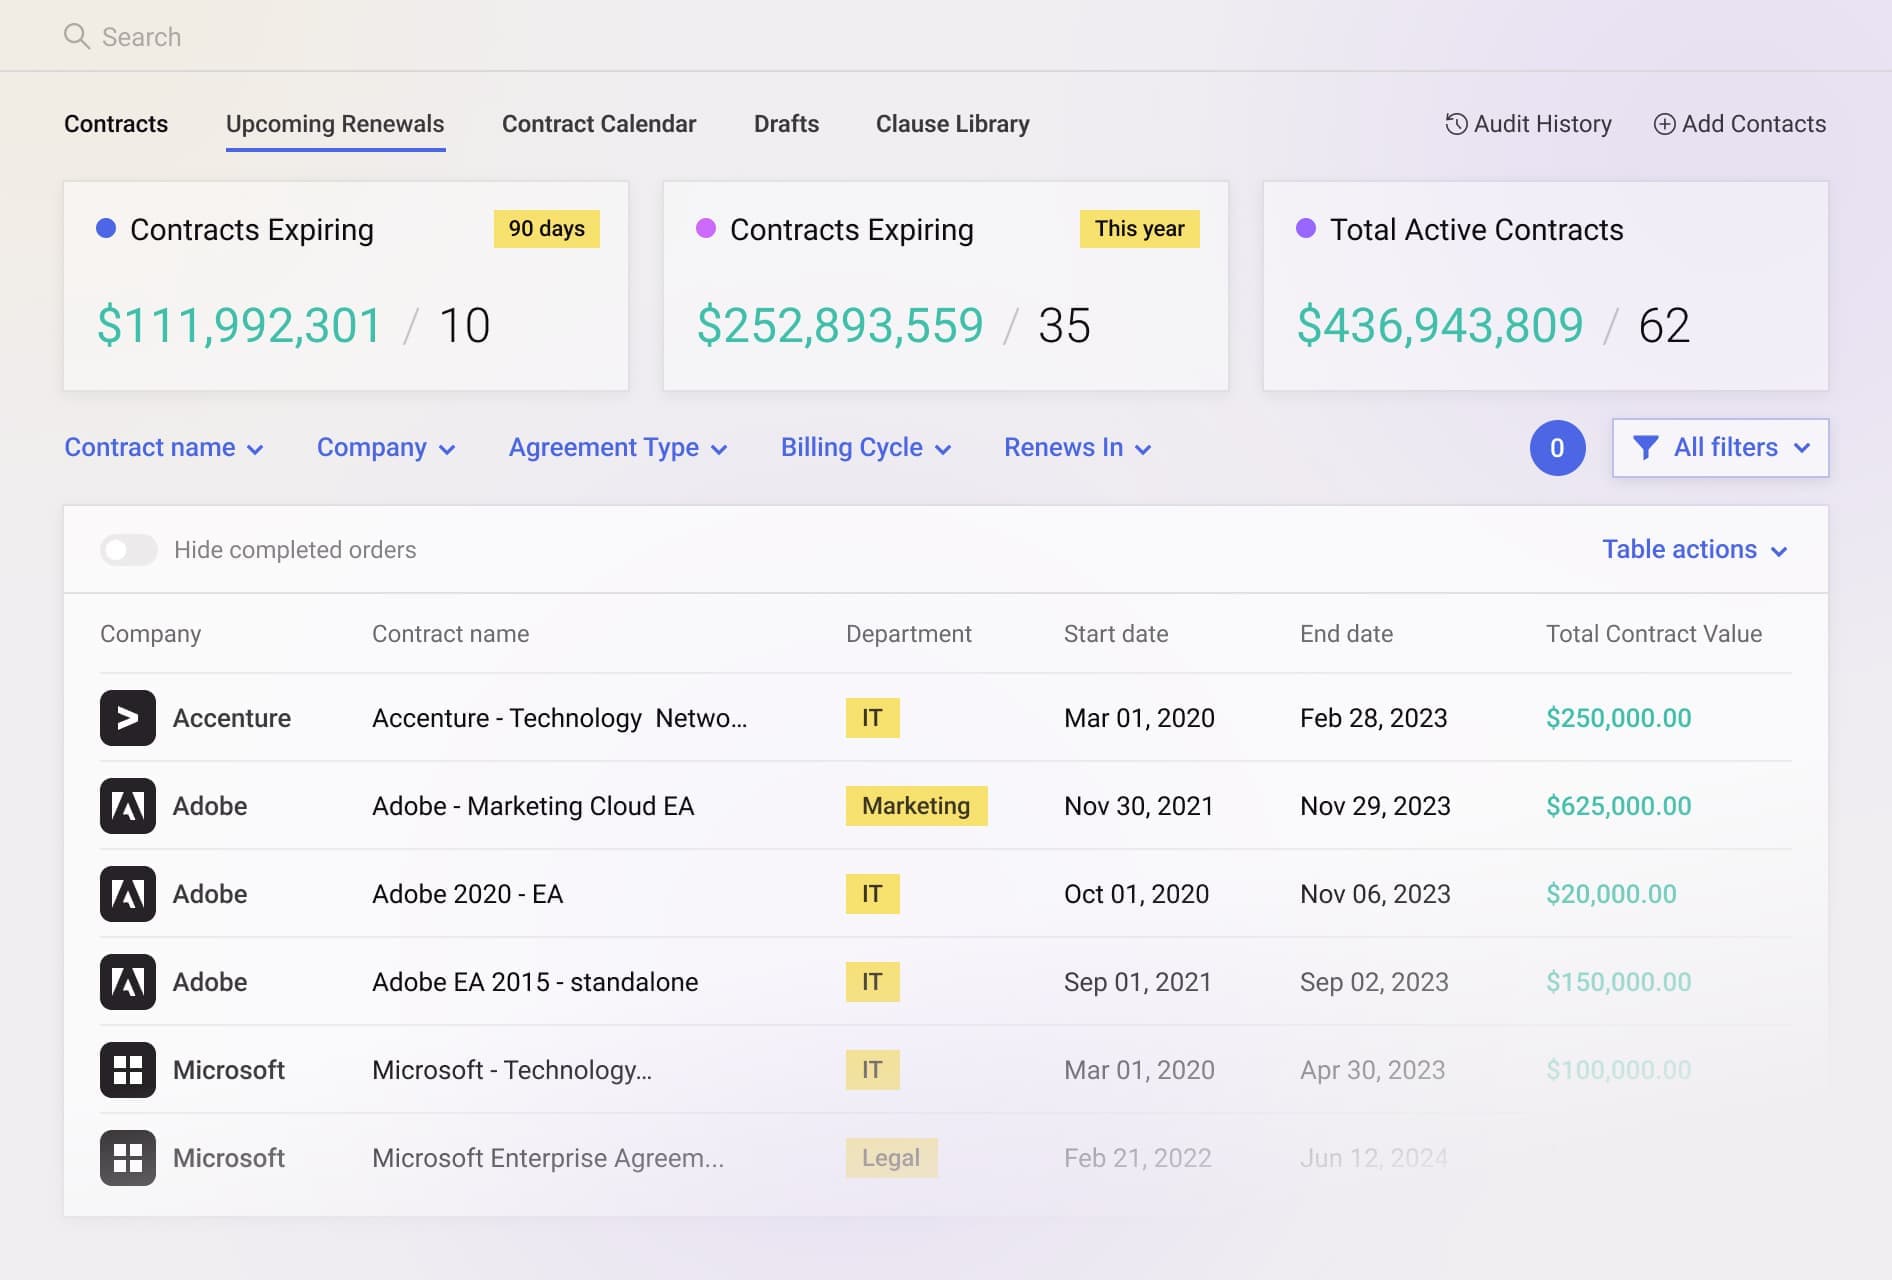Expand the Contract name filter dropdown
Screen dimensions: 1892x1280
(x=164, y=447)
